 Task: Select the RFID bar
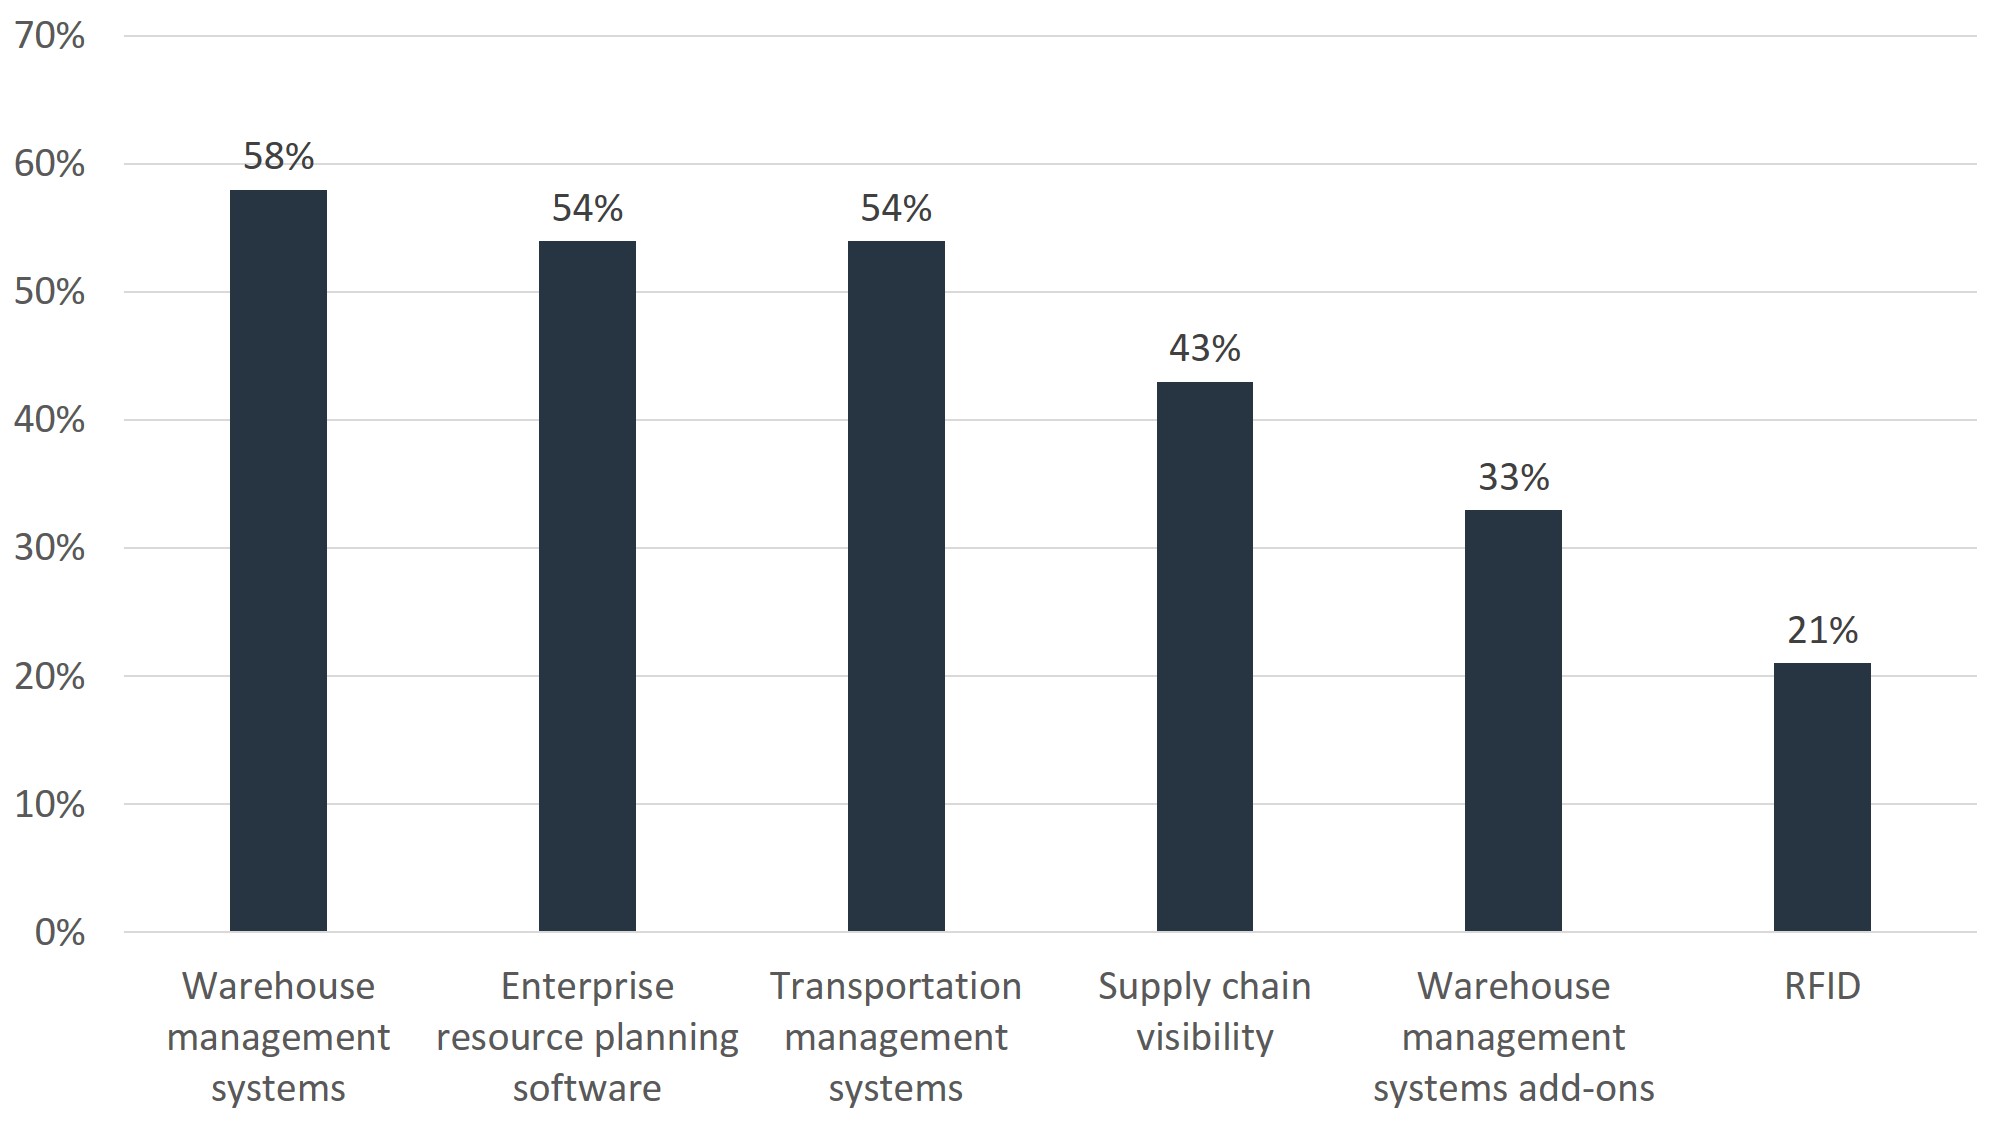click(1822, 798)
